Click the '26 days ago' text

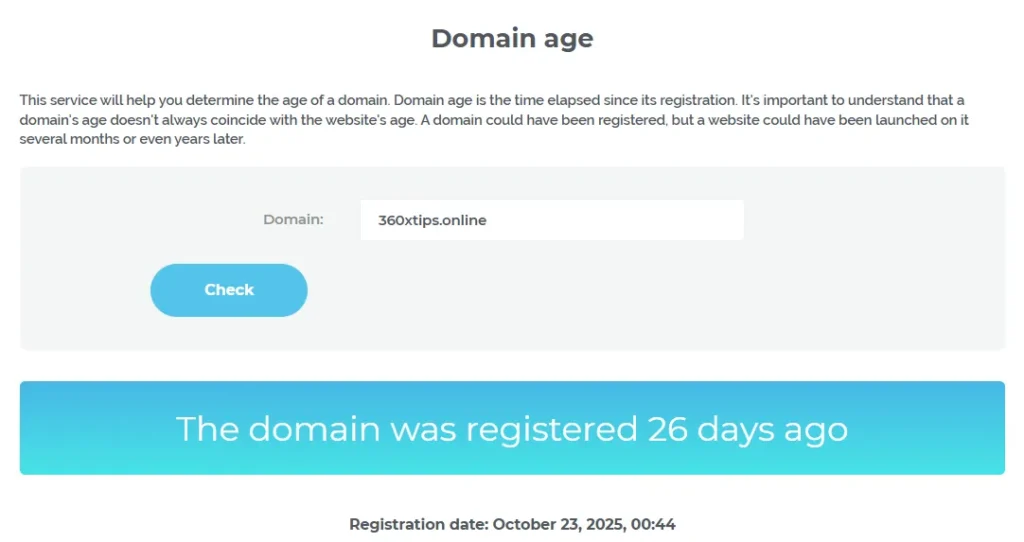tap(747, 428)
